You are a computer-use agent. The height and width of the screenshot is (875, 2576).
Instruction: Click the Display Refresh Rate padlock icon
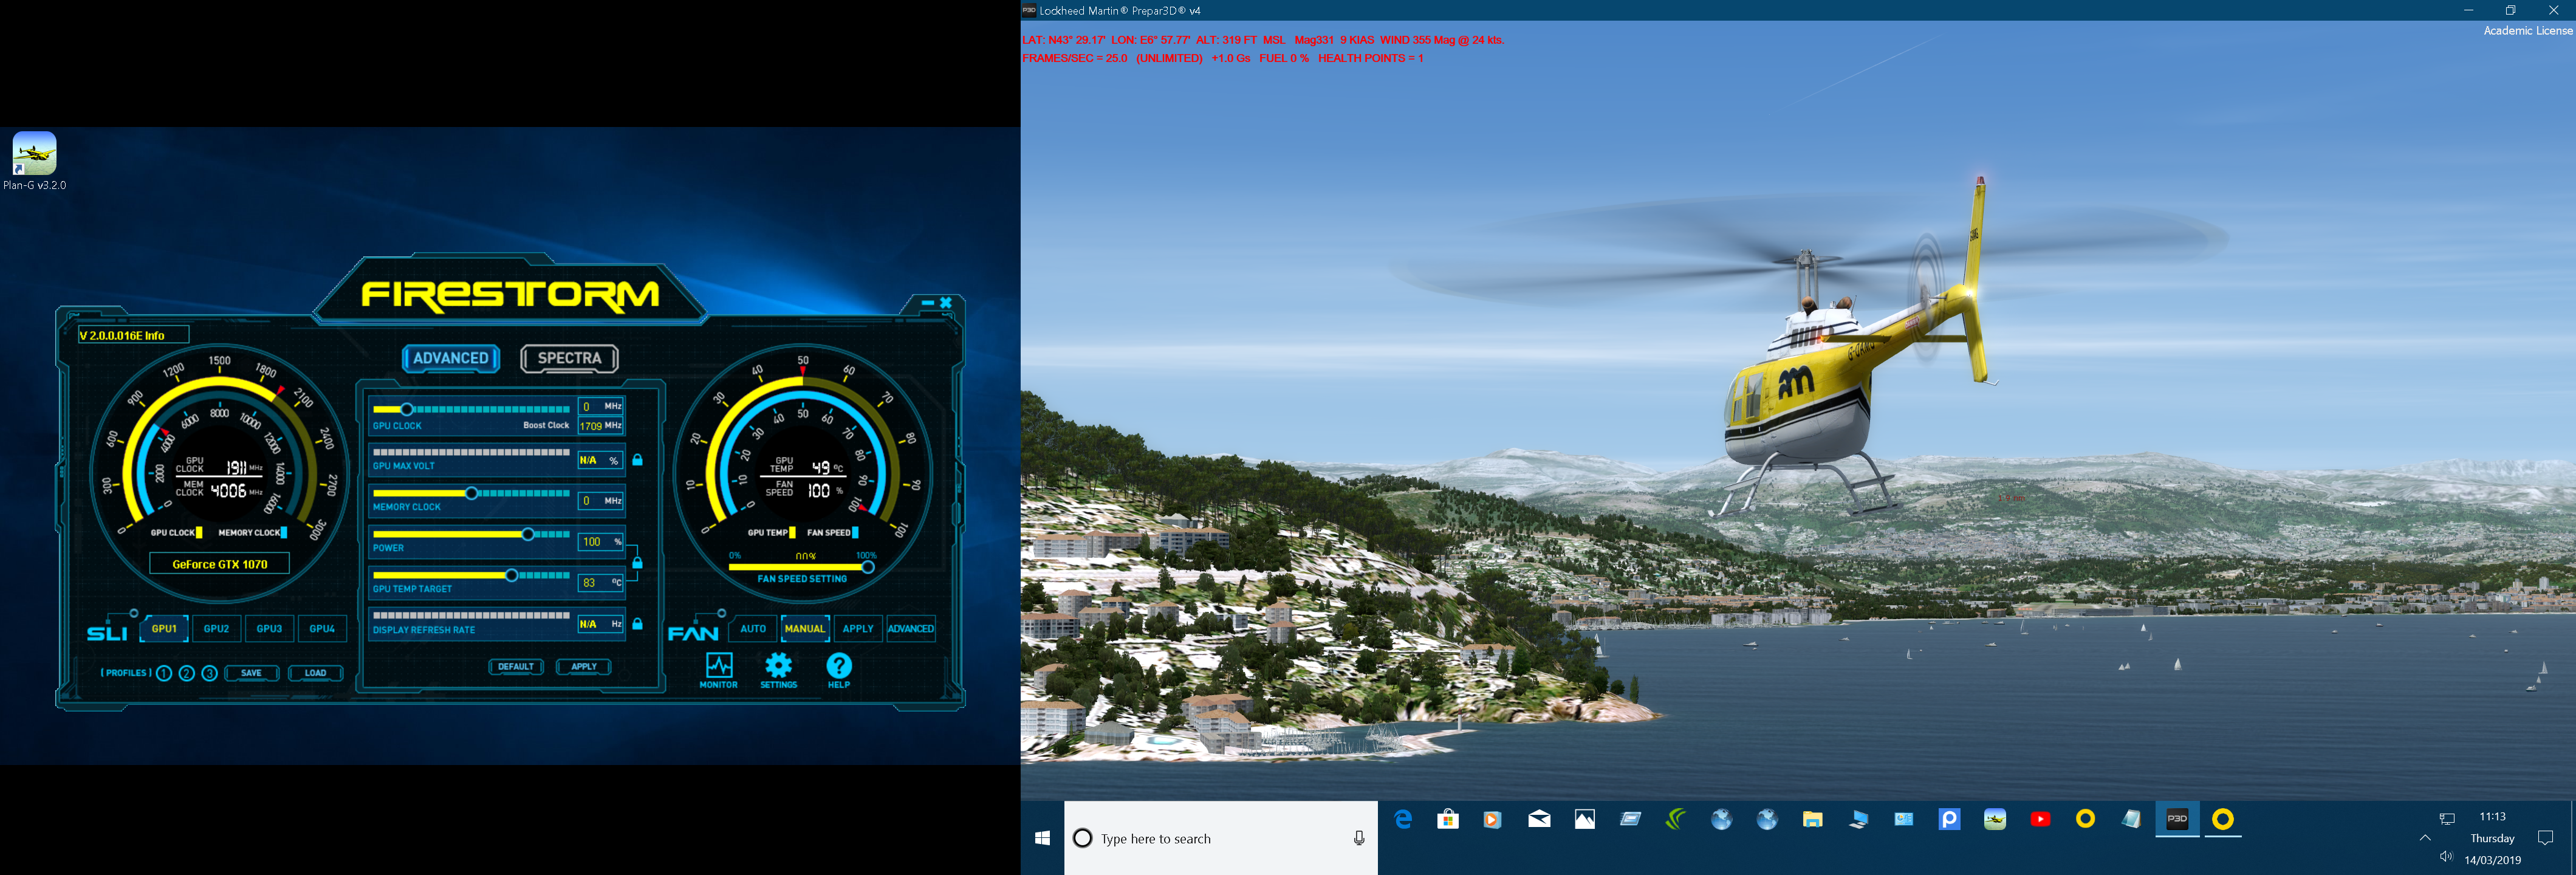637,624
